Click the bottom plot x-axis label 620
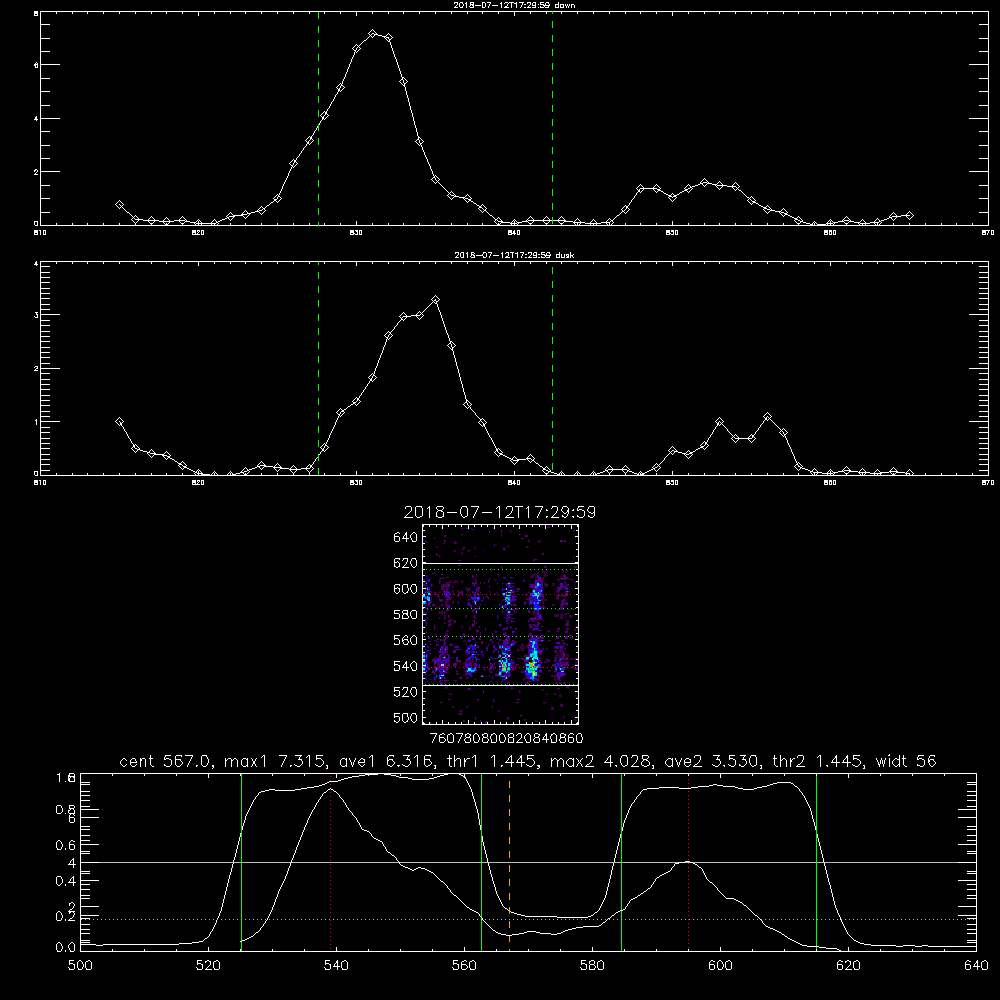The image size is (1000, 1000). [848, 966]
